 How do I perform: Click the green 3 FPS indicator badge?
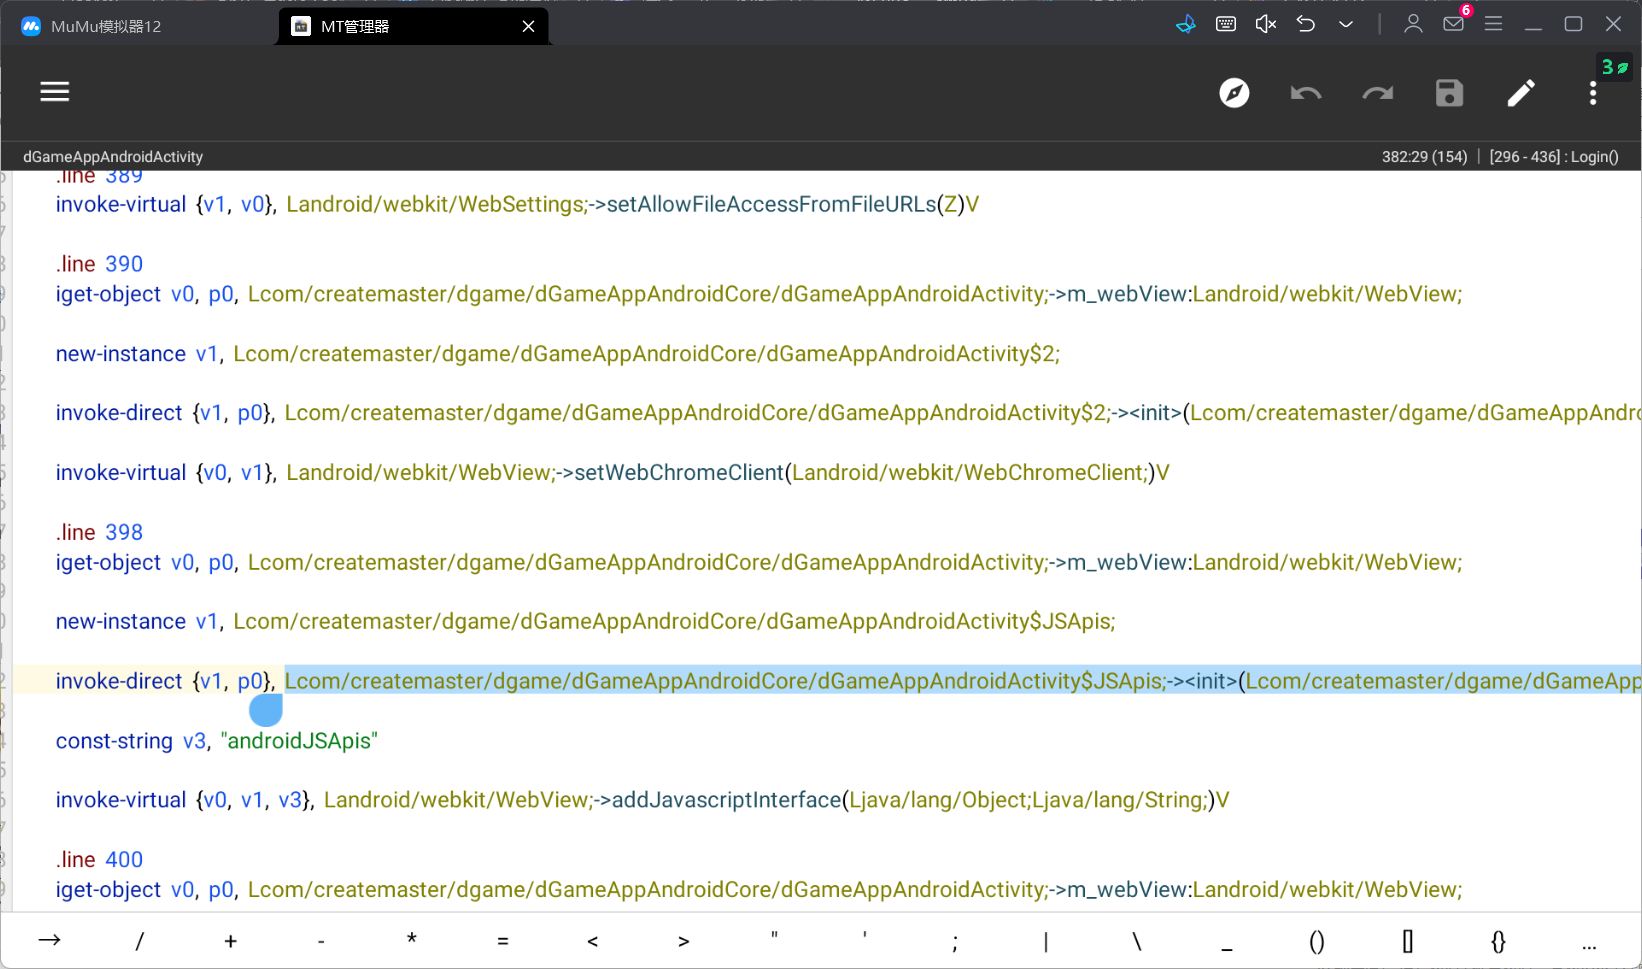[x=1615, y=67]
